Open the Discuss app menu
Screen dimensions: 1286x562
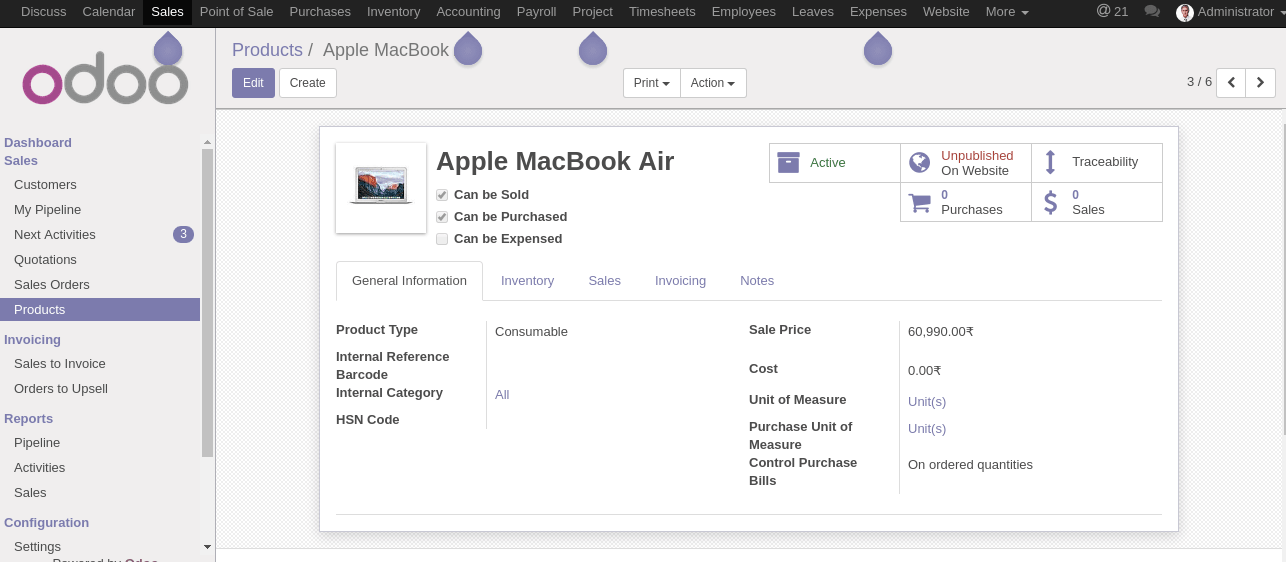click(x=43, y=12)
